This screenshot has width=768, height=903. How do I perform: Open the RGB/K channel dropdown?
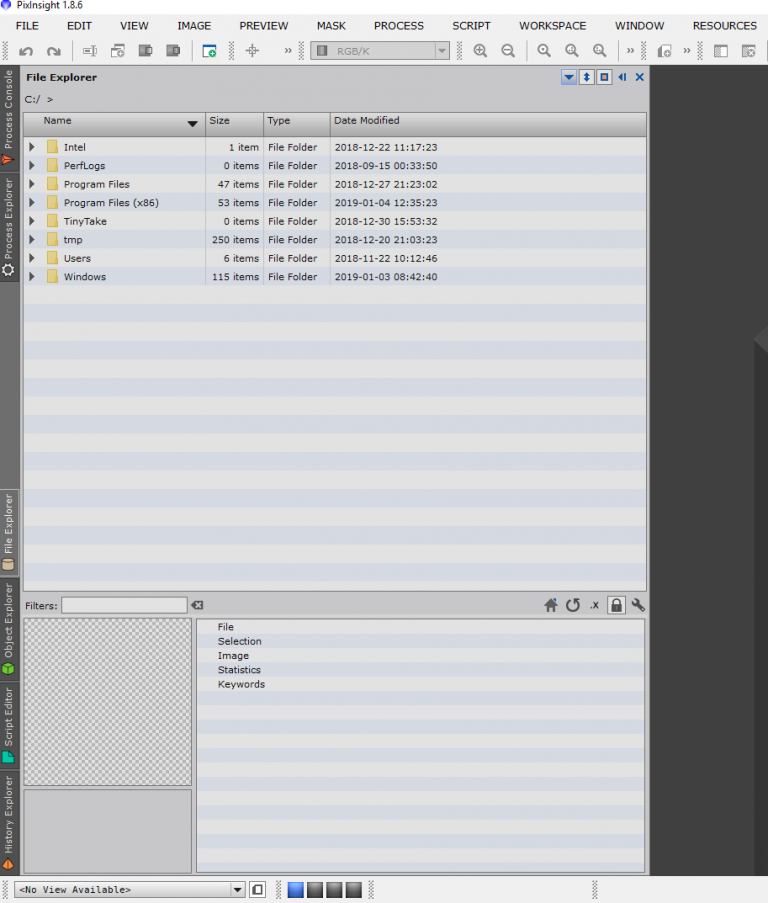(x=442, y=51)
